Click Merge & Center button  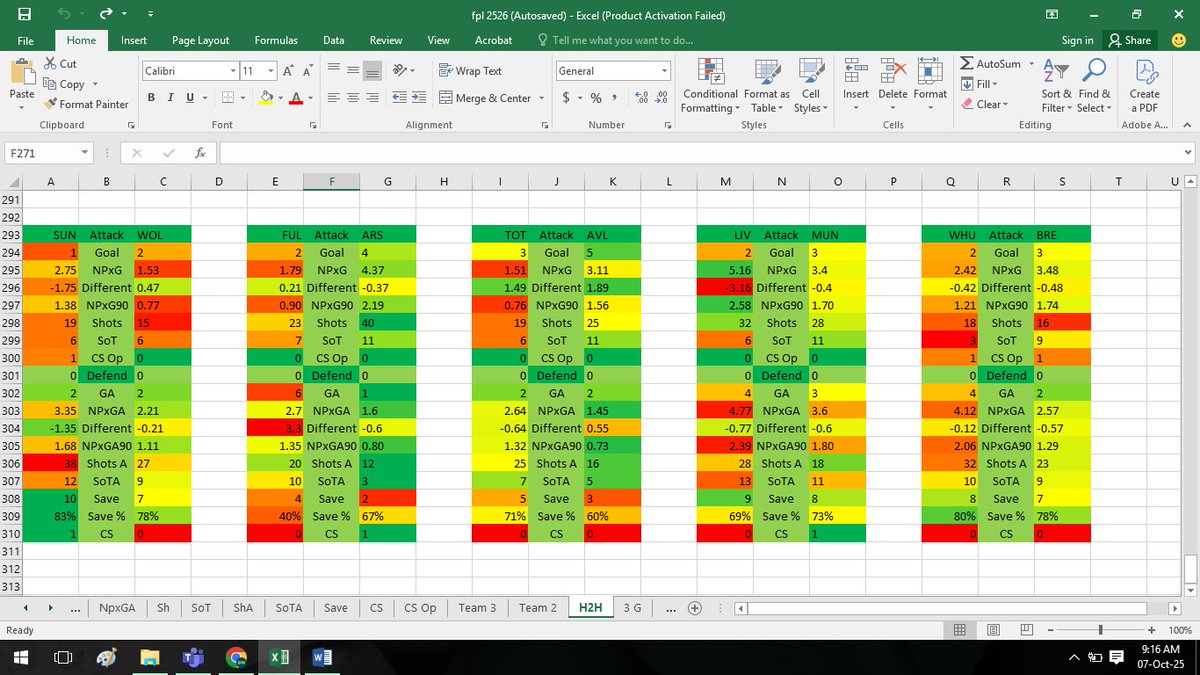486,98
